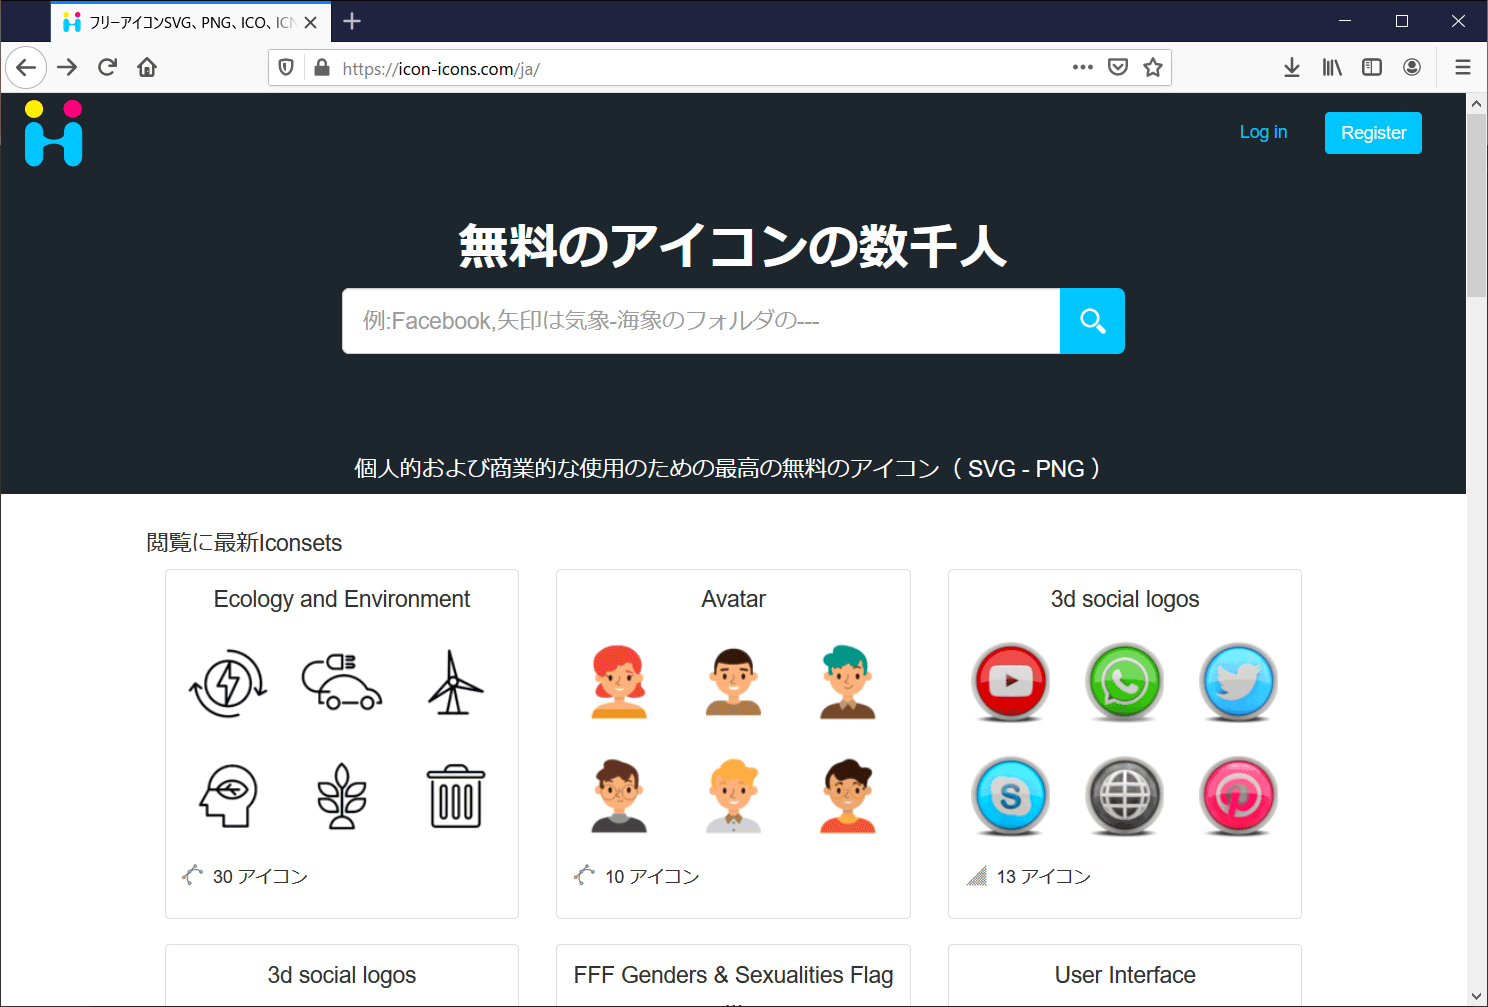The image size is (1488, 1007).
Task: Open tracking protection shield panel
Action: [286, 67]
